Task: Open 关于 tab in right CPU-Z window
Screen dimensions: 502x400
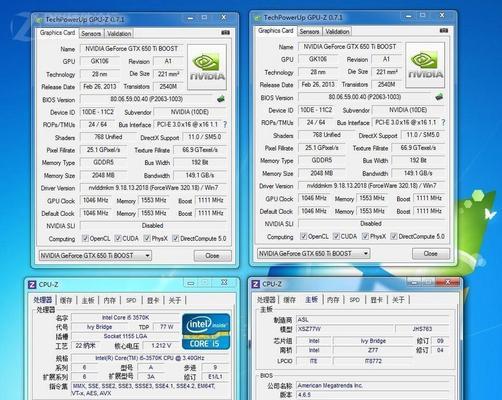Action: click(x=398, y=300)
